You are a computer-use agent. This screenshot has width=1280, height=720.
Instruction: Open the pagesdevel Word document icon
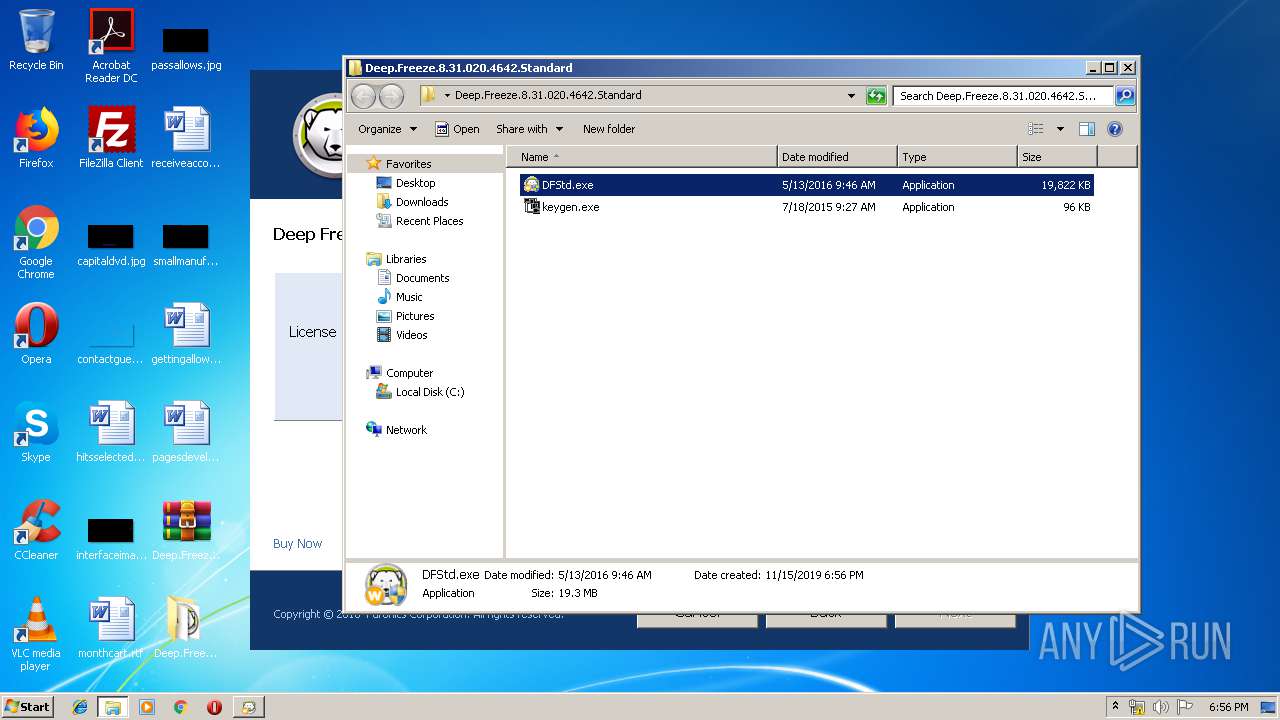click(x=186, y=432)
